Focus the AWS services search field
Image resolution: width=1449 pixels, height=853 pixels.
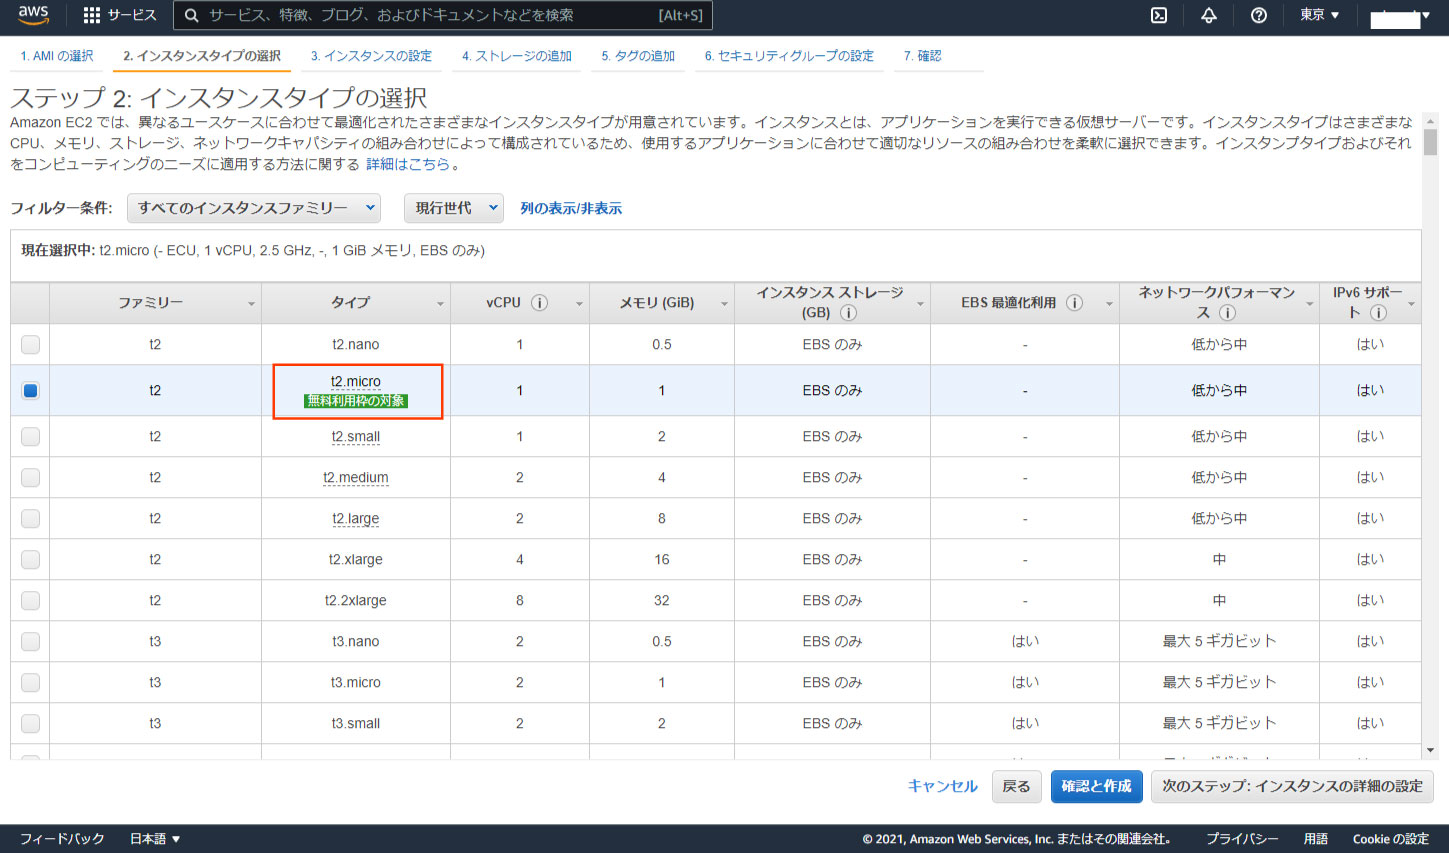tap(442, 15)
